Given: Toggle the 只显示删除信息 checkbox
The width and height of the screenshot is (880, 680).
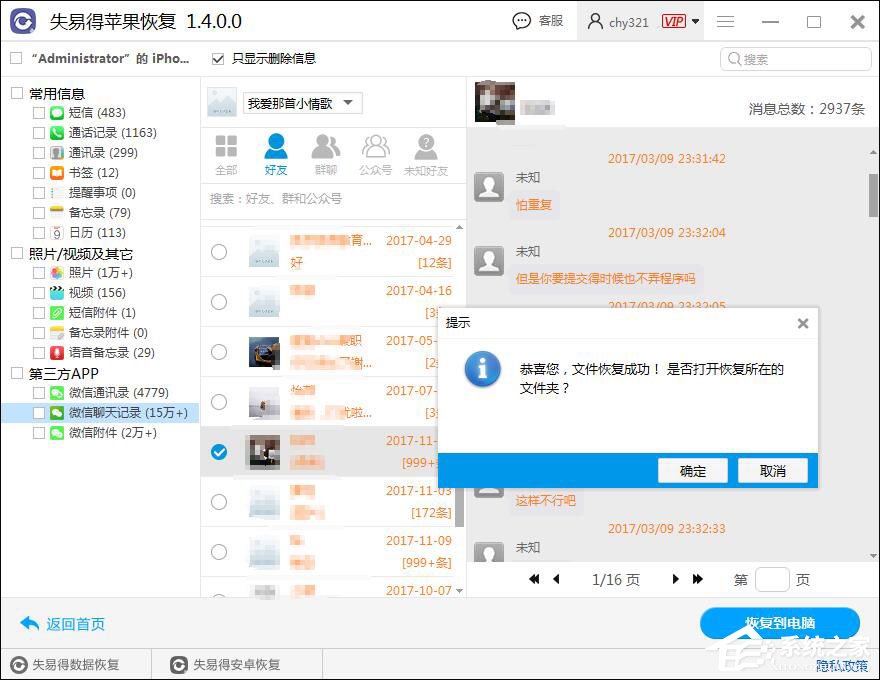Looking at the screenshot, I should click(x=217, y=58).
